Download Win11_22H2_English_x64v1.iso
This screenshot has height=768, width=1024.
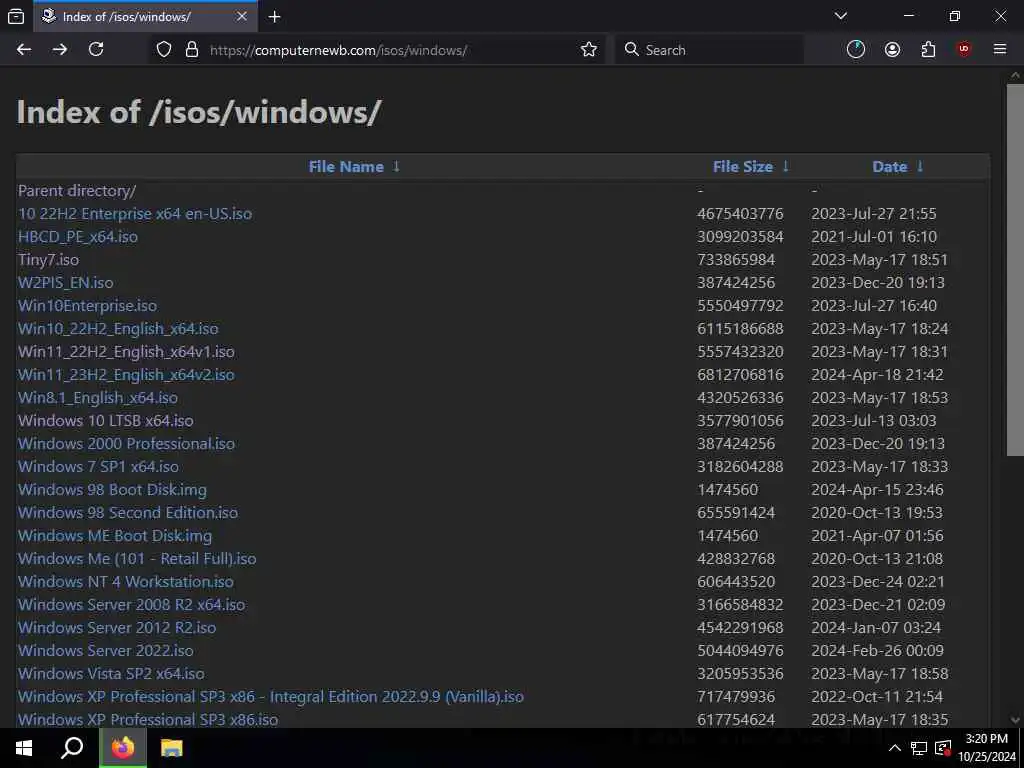[x=126, y=351]
